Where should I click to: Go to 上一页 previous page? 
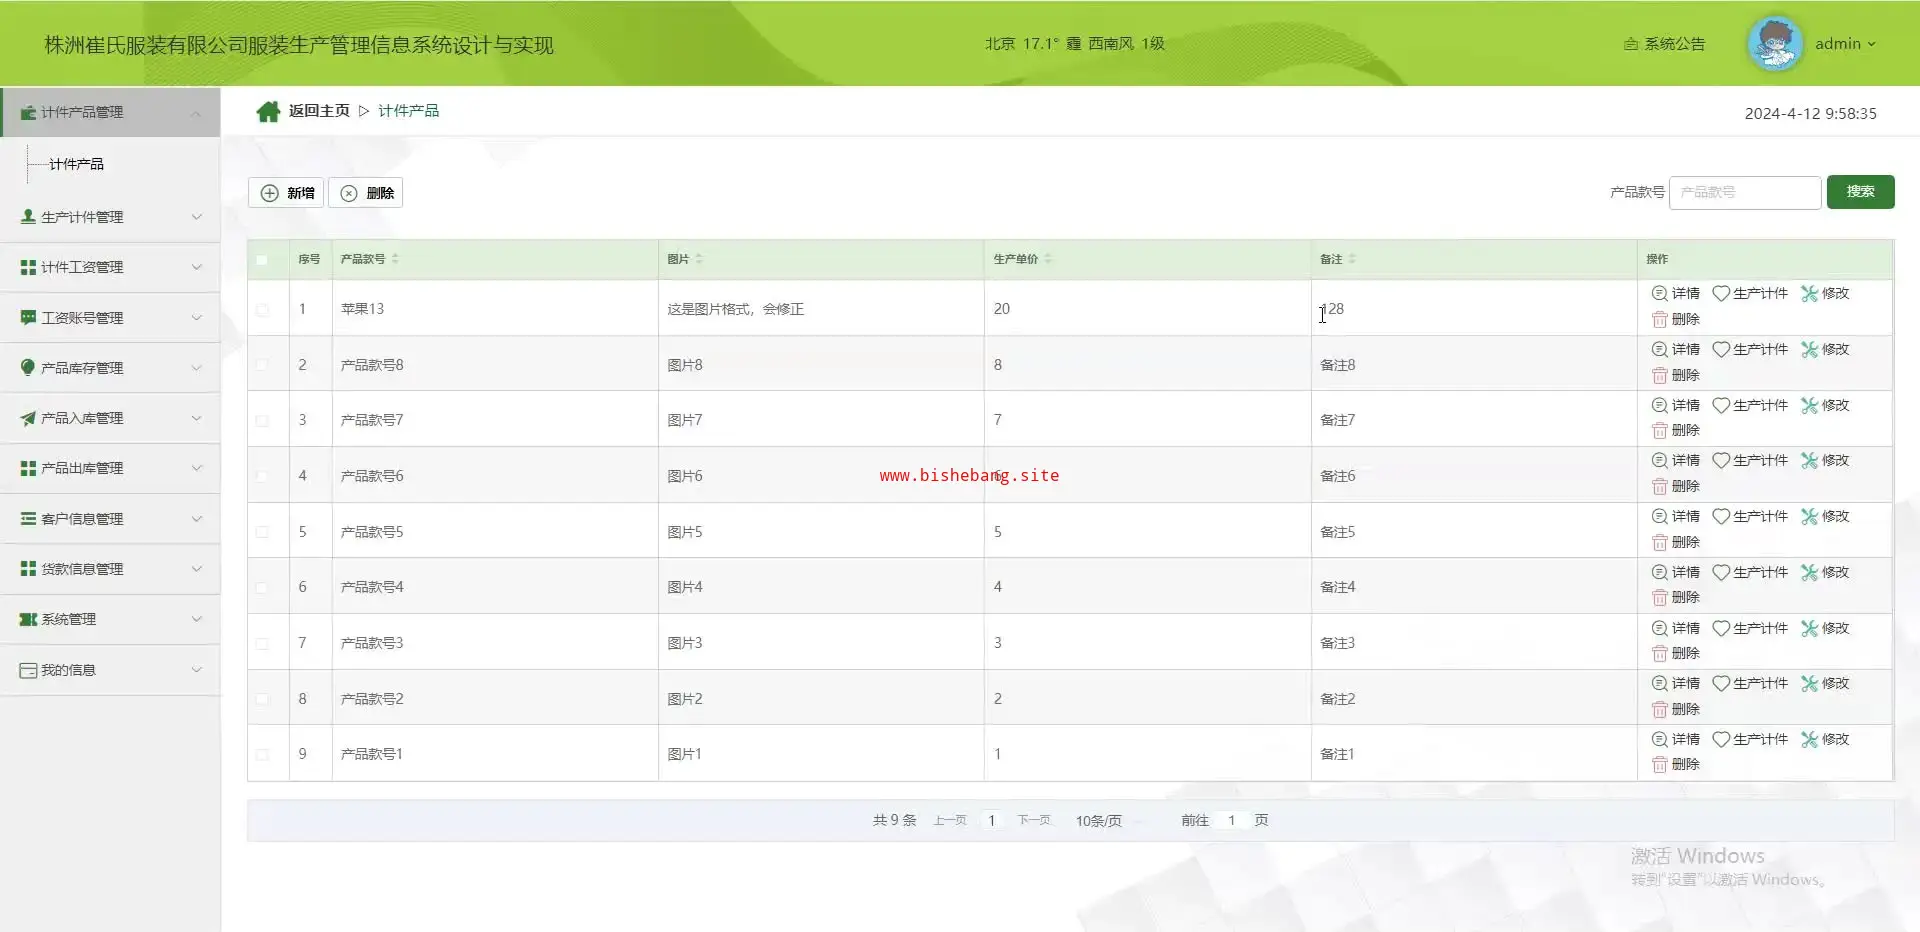pos(950,820)
